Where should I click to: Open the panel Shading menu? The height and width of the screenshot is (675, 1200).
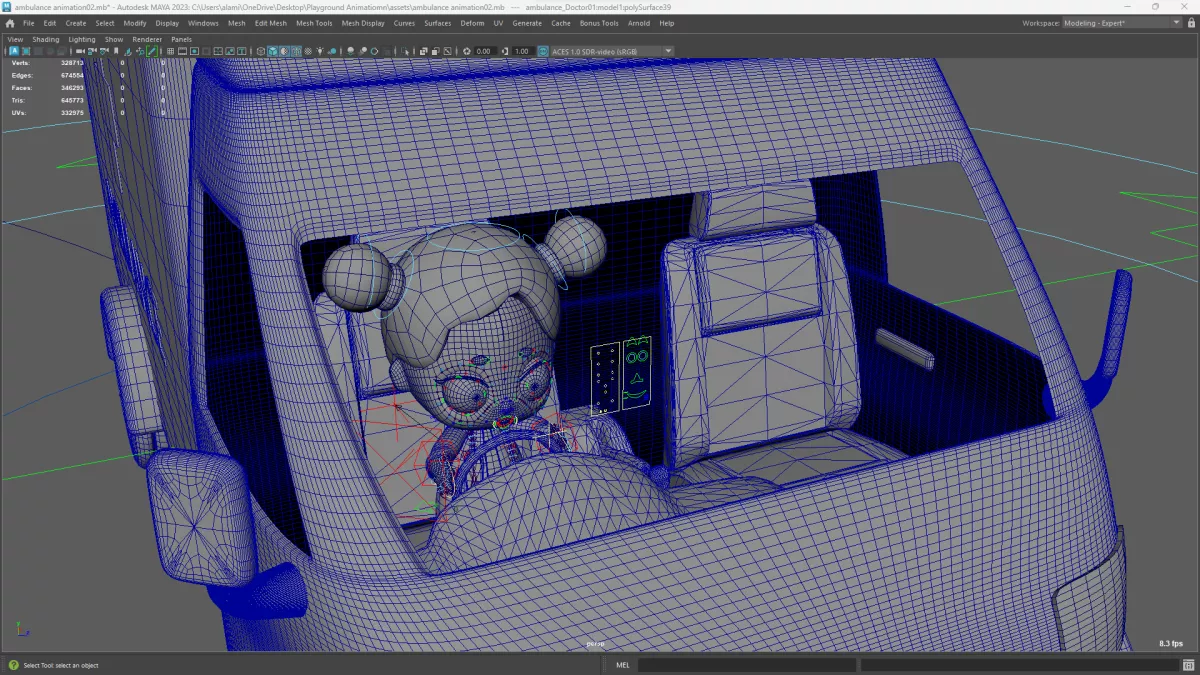(46, 39)
